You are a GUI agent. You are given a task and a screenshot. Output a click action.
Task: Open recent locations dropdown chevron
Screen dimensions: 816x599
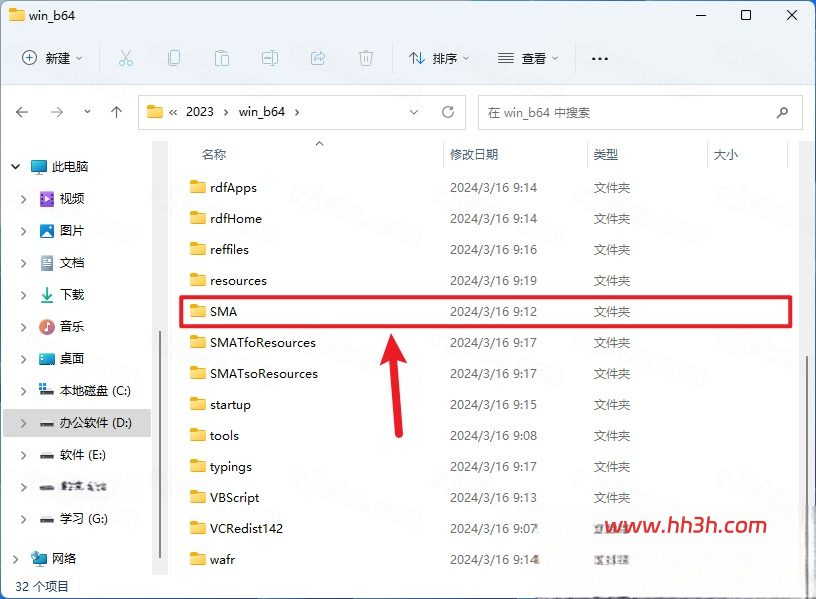pyautogui.click(x=87, y=111)
